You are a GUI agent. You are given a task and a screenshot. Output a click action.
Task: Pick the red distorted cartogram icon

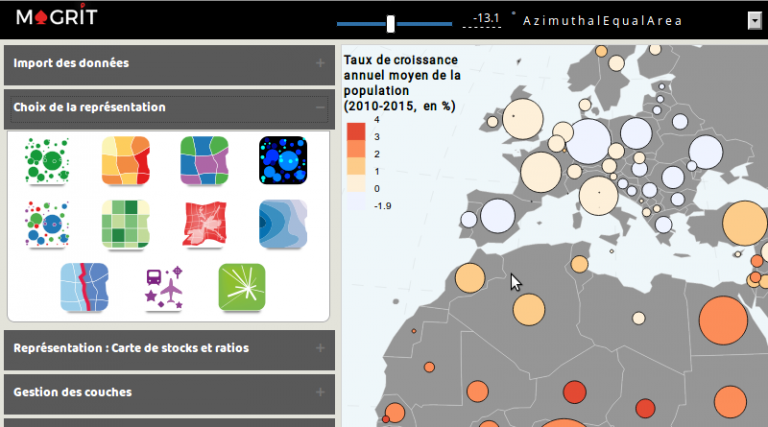pos(204,224)
